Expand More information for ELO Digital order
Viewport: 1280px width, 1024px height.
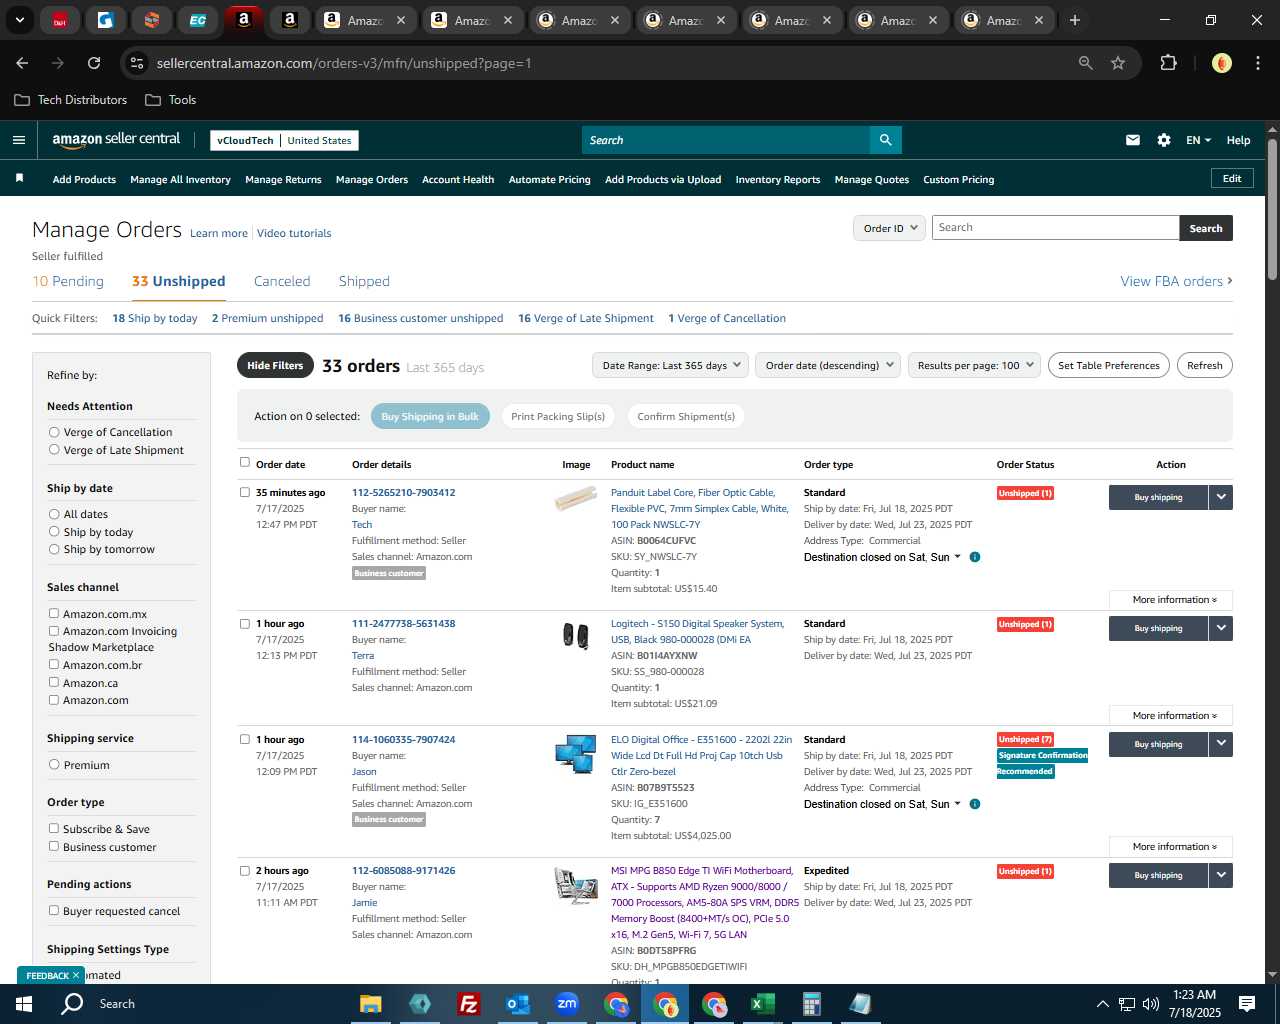pyautogui.click(x=1171, y=846)
